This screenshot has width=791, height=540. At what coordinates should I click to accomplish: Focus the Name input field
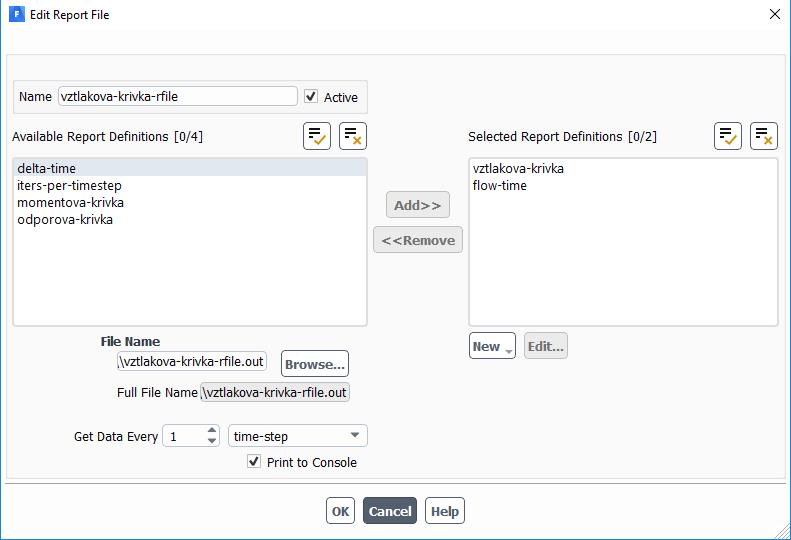click(178, 96)
